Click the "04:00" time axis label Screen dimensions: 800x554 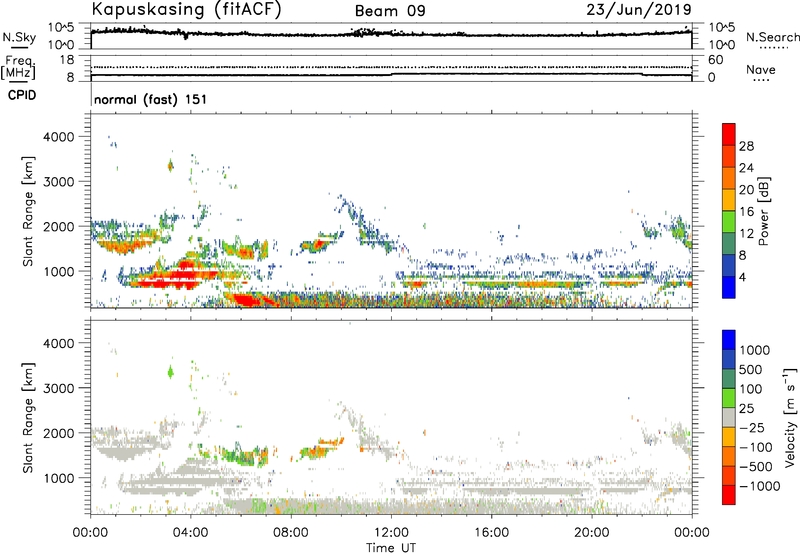[x=190, y=533]
